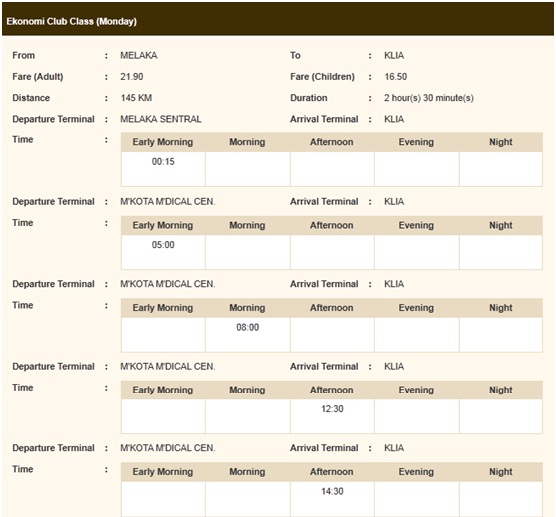Click the Afternoon header in fourth timetable
Screen dimensions: 556x517
pos(332,390)
